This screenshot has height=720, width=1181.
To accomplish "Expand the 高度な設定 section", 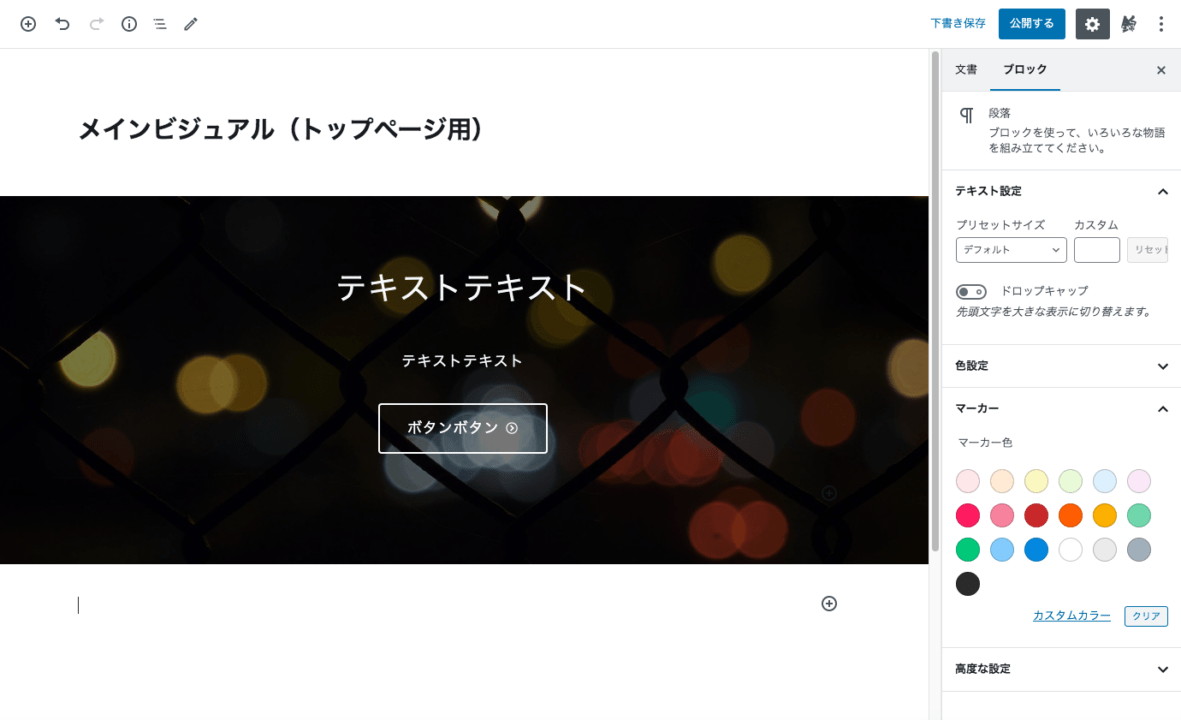I will [1061, 669].
